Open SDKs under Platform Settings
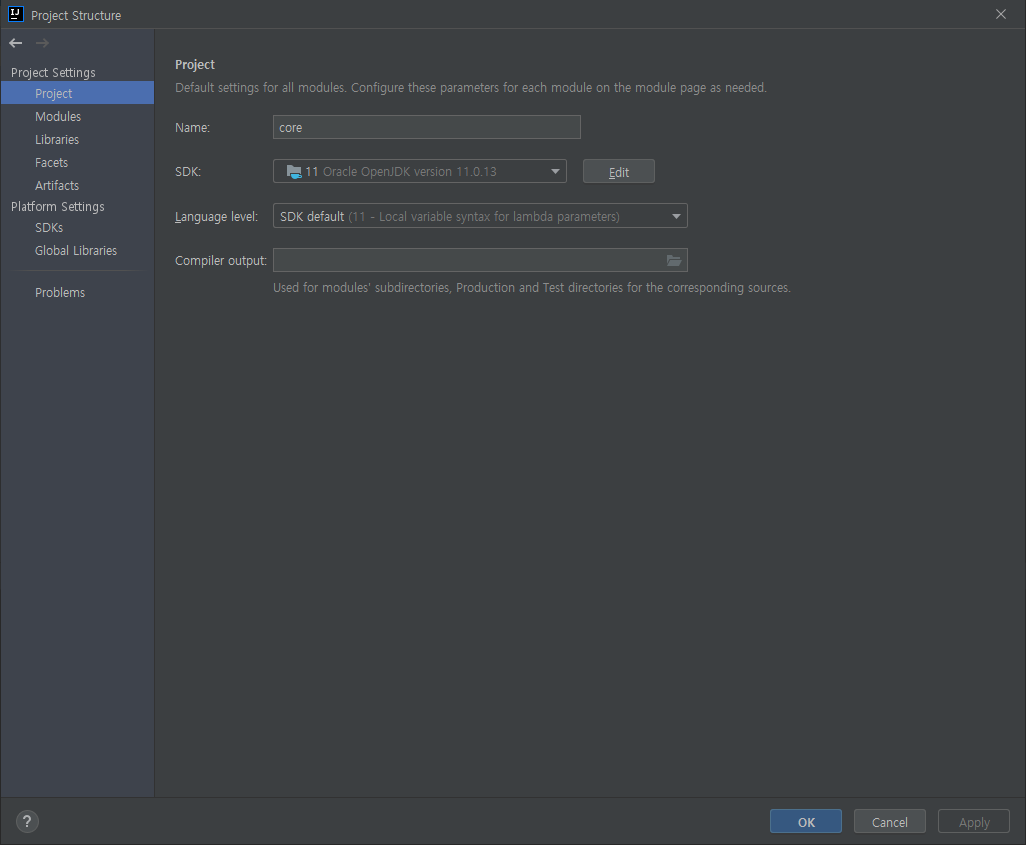 [x=77, y=228]
